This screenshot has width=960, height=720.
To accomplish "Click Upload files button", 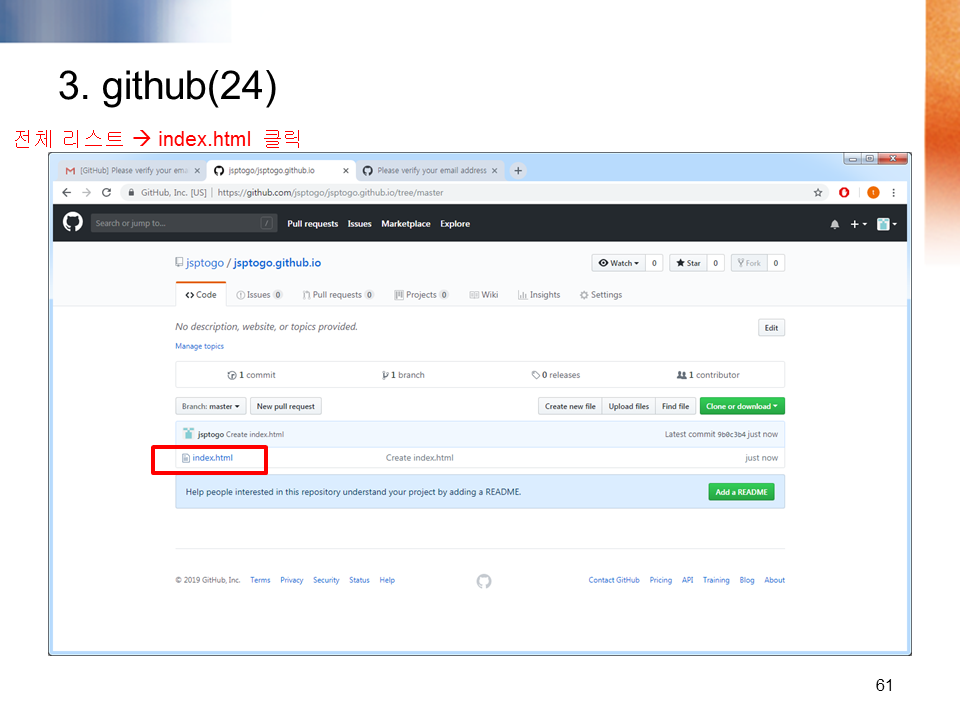I will pos(629,406).
